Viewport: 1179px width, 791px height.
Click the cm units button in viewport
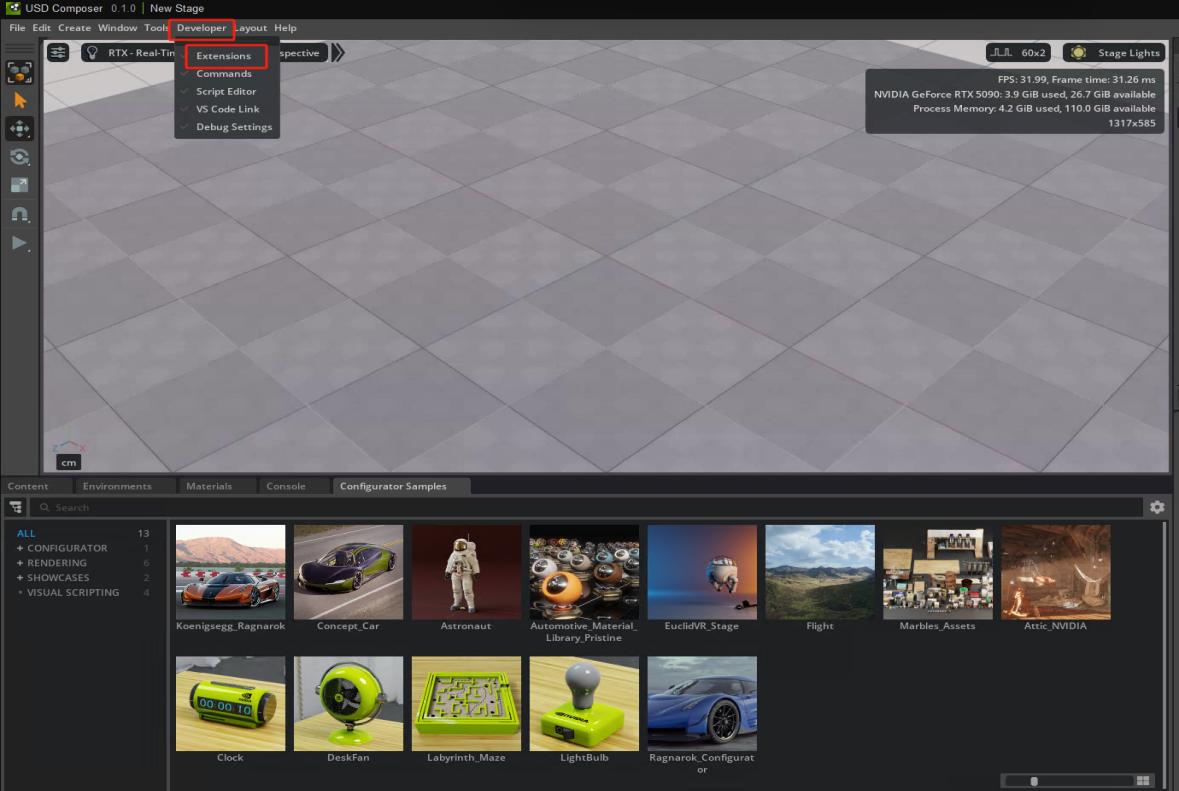[68, 462]
